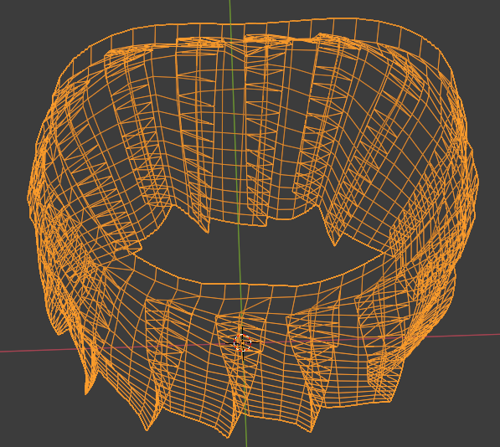Select the second bottom spike tip from the left
This screenshot has height=447, width=500.
point(146,427)
